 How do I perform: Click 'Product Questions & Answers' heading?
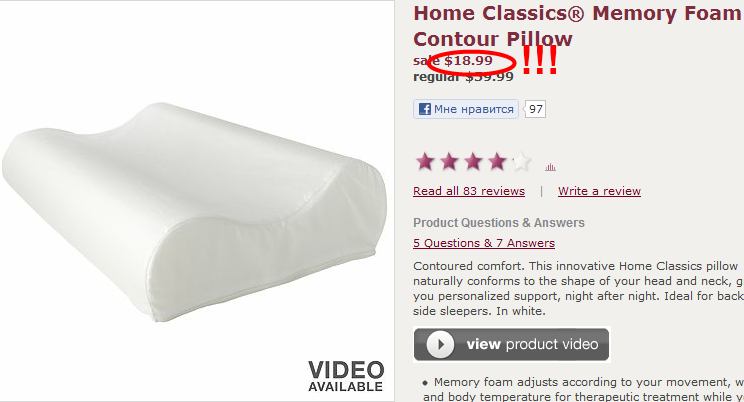click(499, 223)
